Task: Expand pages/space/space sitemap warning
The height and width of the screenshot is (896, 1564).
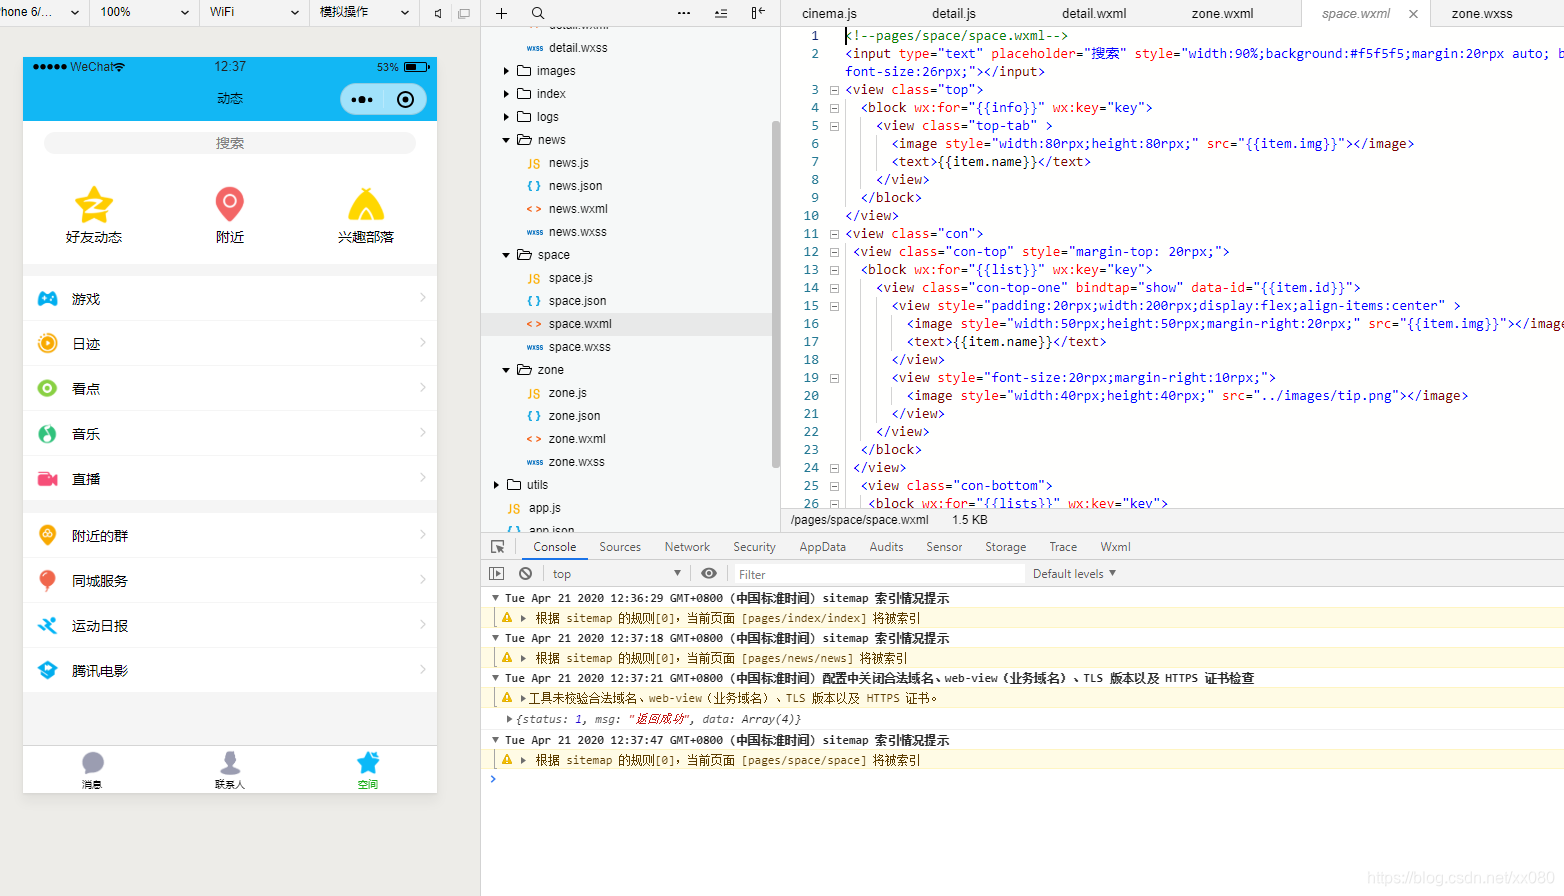Action: tap(523, 760)
